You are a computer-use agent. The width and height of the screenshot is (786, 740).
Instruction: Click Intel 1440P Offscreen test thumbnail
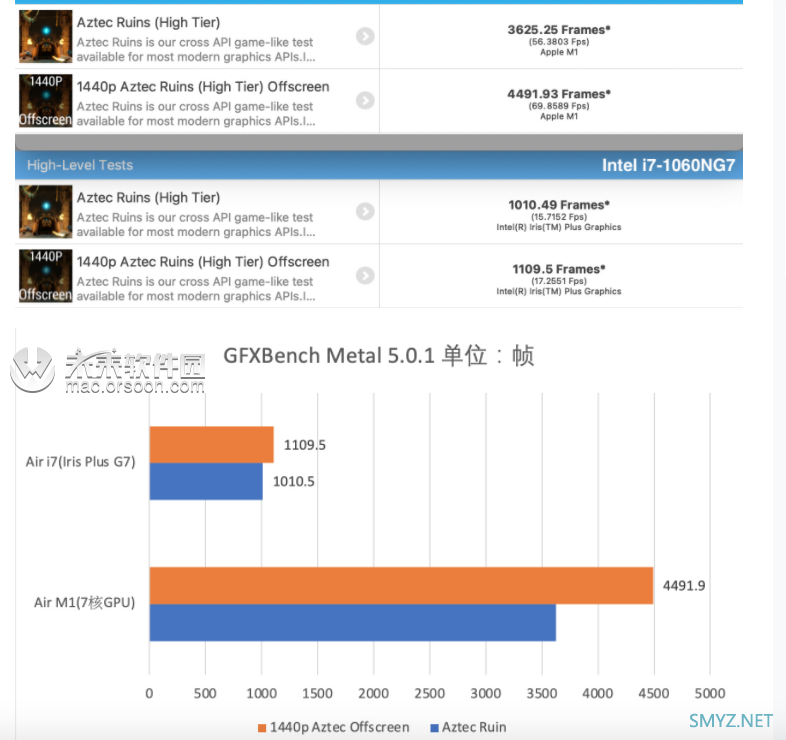pyautogui.click(x=46, y=276)
